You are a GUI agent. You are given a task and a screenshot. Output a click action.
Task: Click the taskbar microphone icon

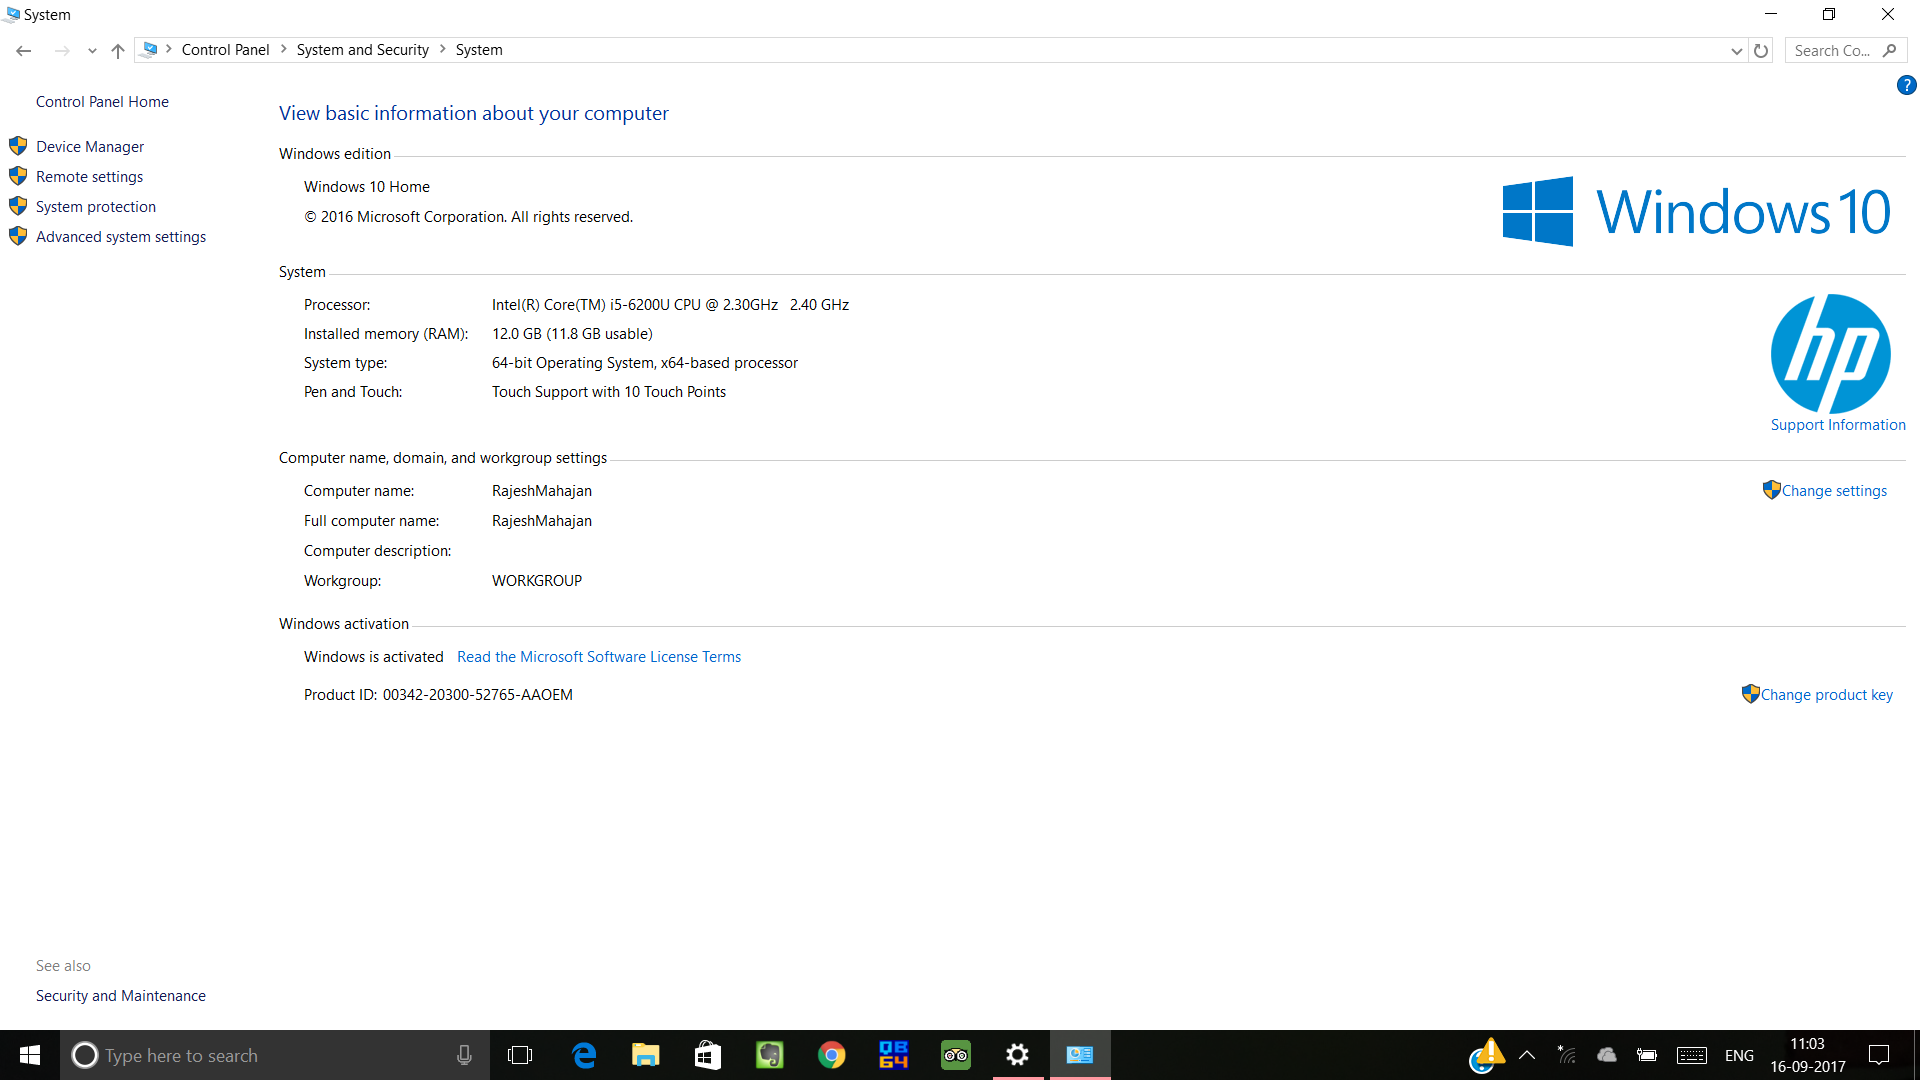[464, 1055]
